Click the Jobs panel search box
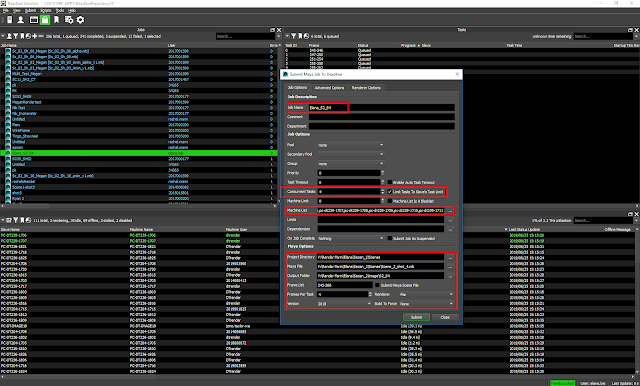The height and width of the screenshot is (386, 640). click(x=246, y=36)
